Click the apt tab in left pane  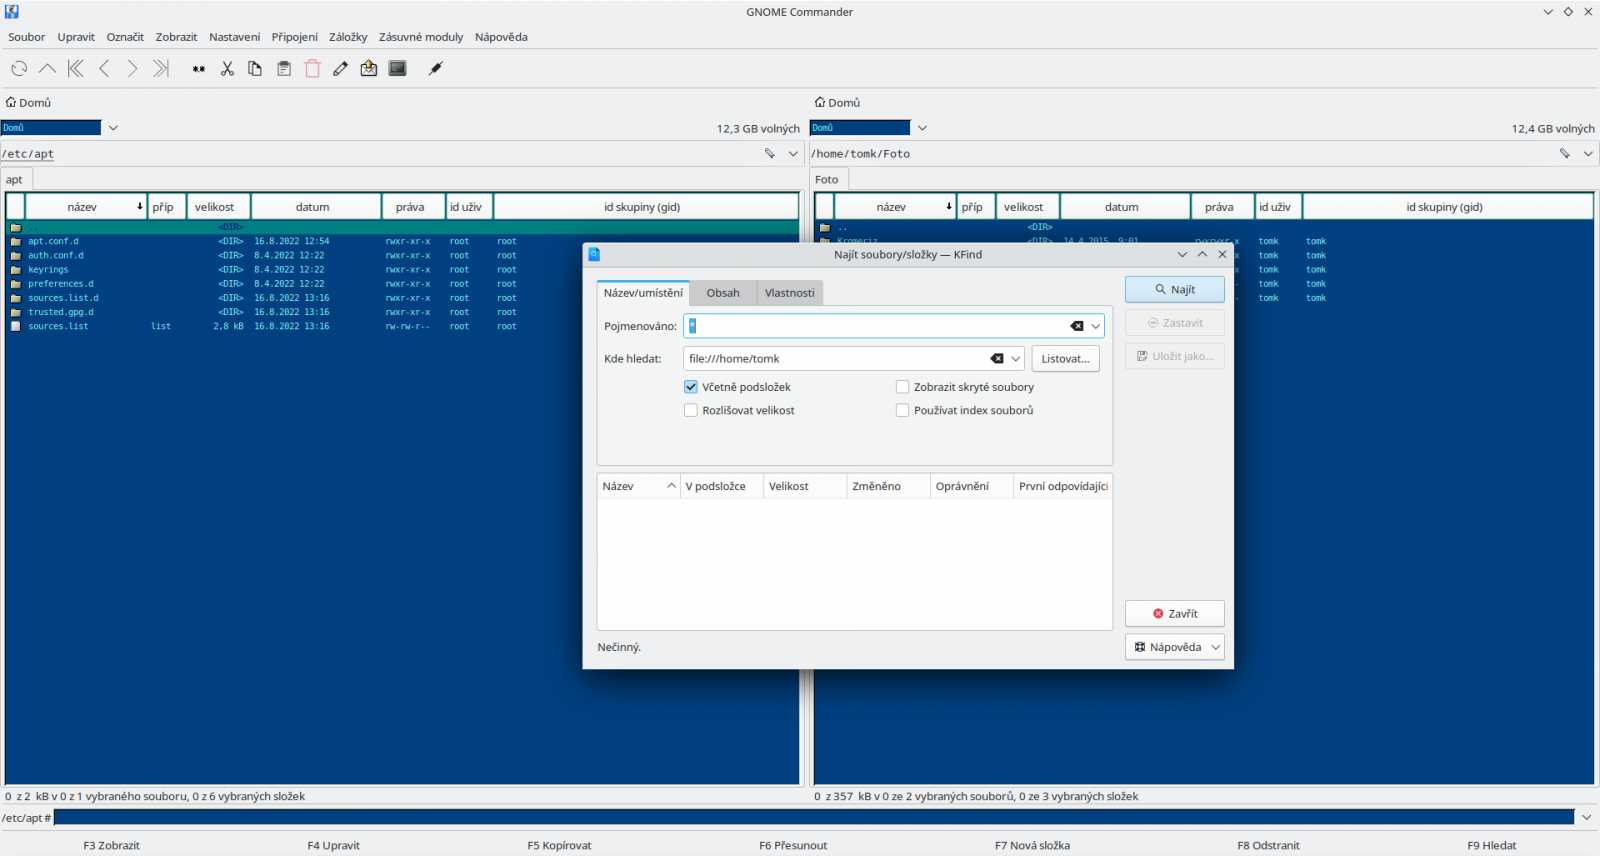click(15, 180)
